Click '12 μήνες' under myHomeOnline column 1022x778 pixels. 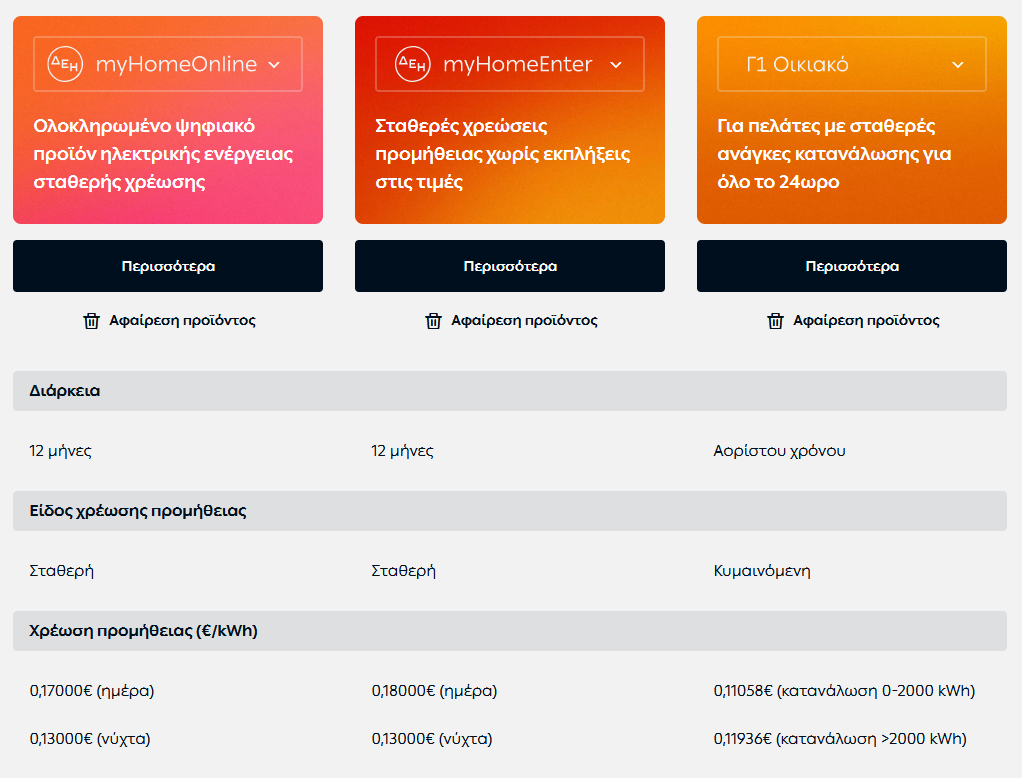coord(61,451)
